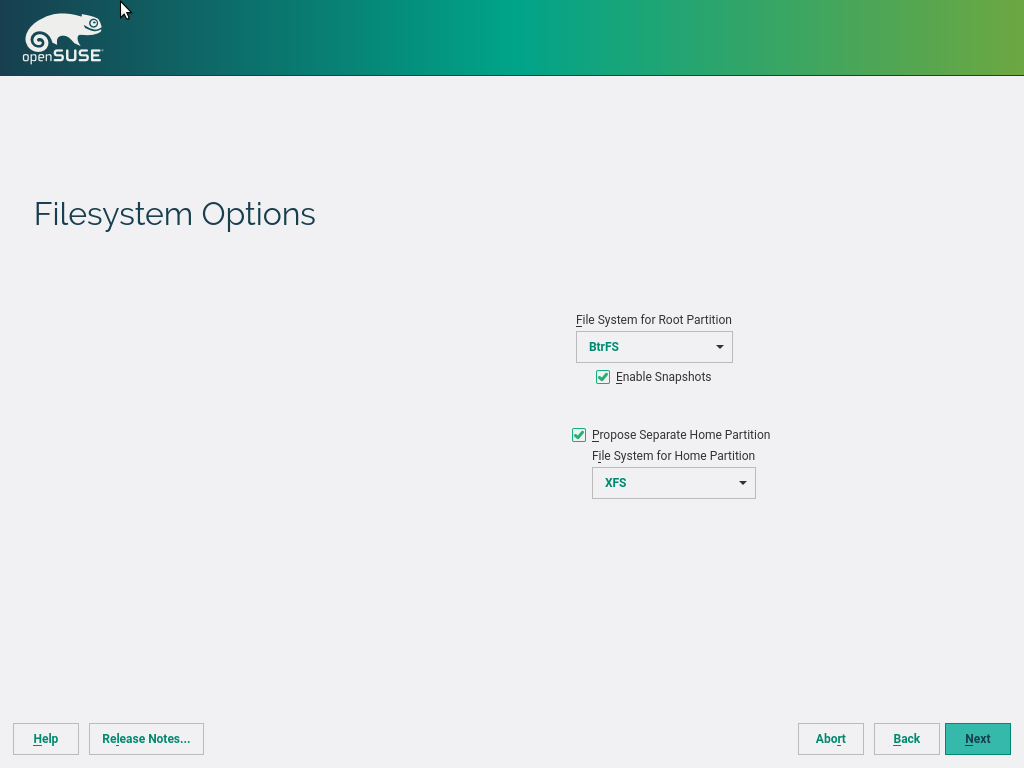This screenshot has width=1024, height=768.
Task: Select the XFS value text
Action: pyautogui.click(x=616, y=483)
